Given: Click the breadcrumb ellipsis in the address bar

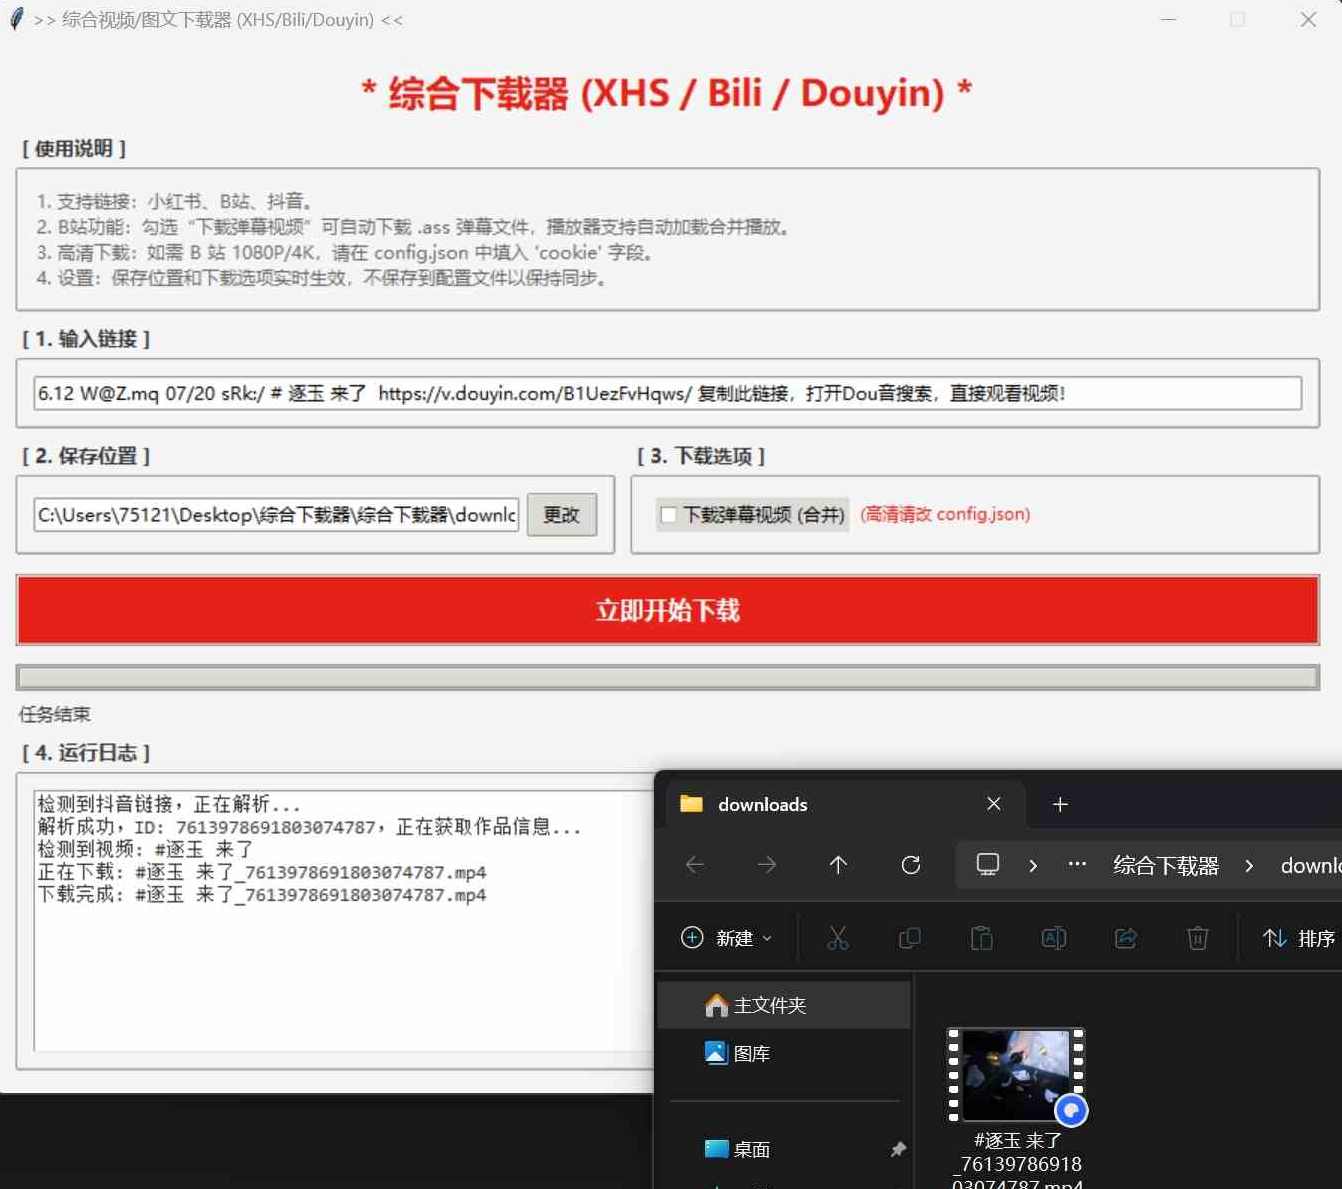Looking at the screenshot, I should click(1076, 865).
